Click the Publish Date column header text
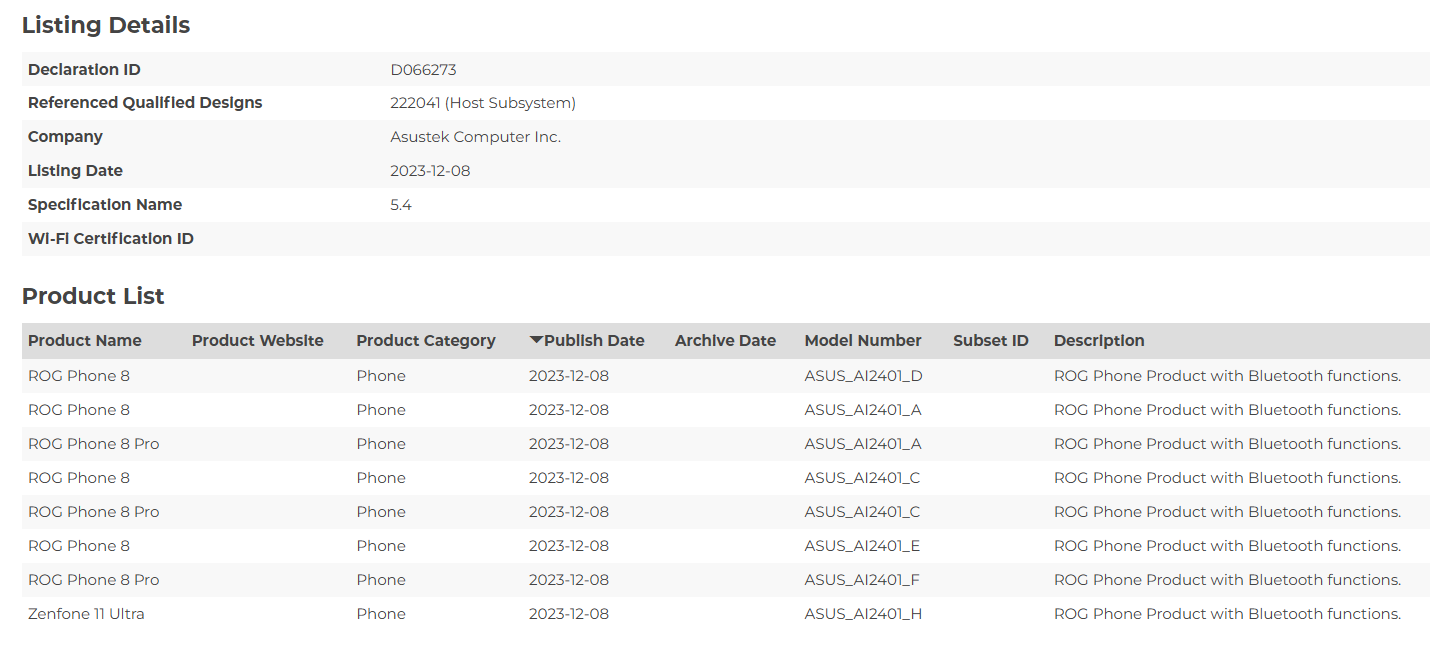Image resolution: width=1430 pixels, height=656 pixels. [x=595, y=341]
